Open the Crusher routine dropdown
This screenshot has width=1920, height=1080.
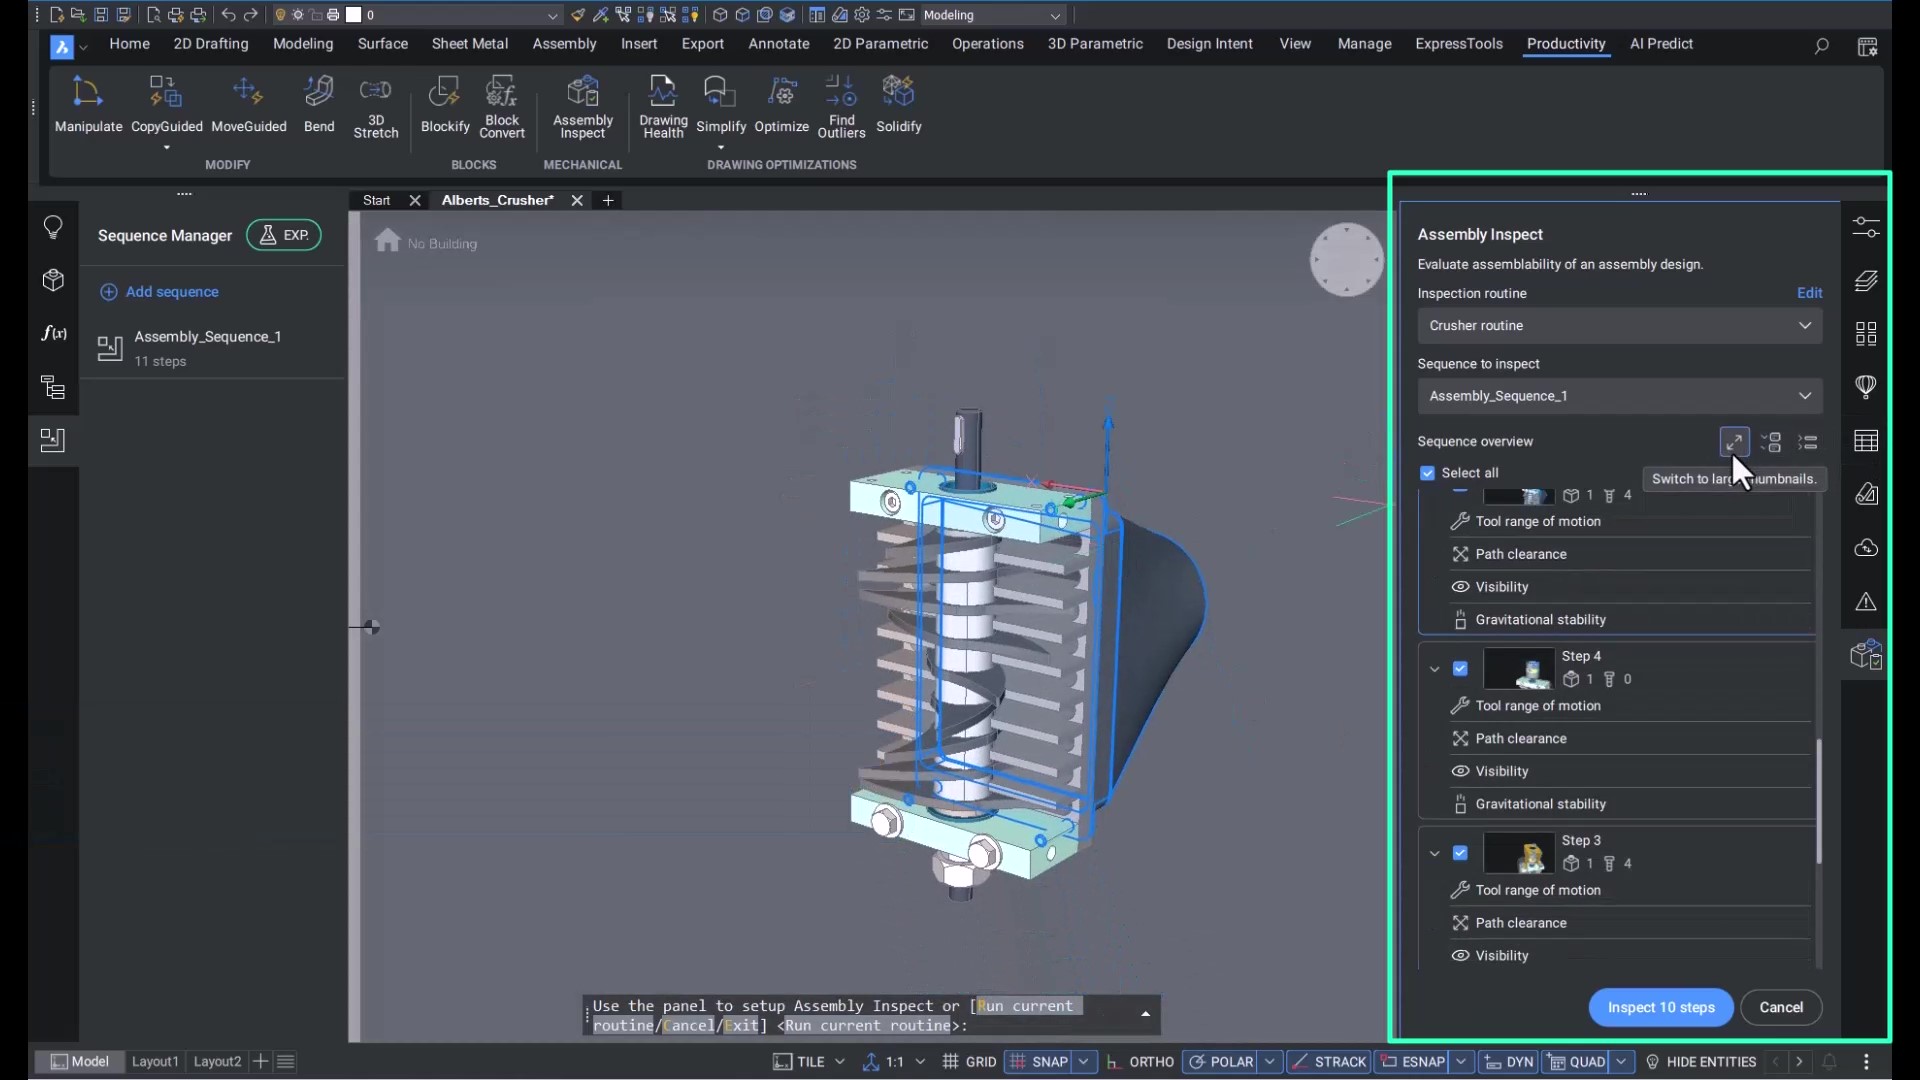[x=1618, y=326]
